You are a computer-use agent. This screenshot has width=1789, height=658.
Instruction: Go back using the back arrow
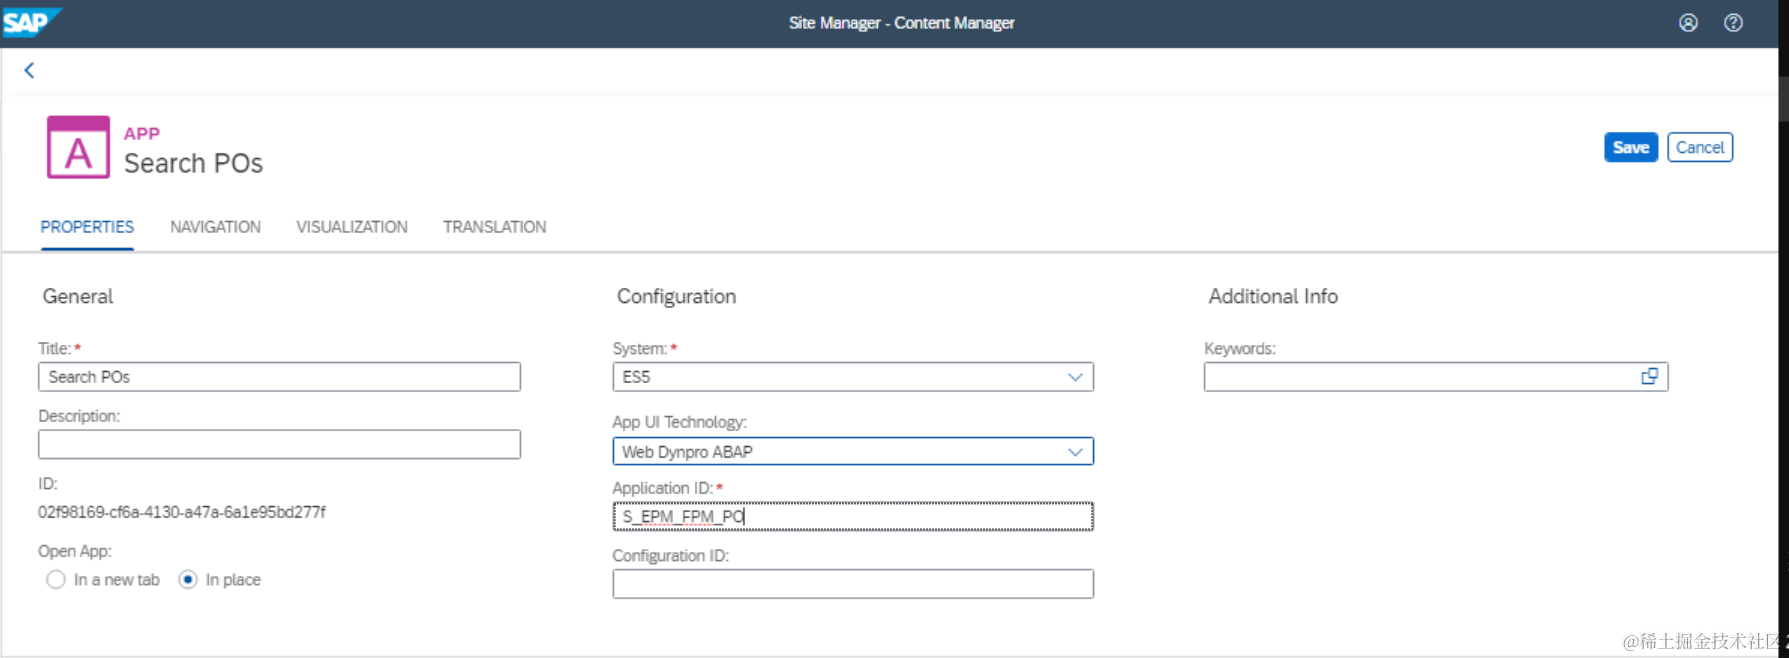click(29, 70)
